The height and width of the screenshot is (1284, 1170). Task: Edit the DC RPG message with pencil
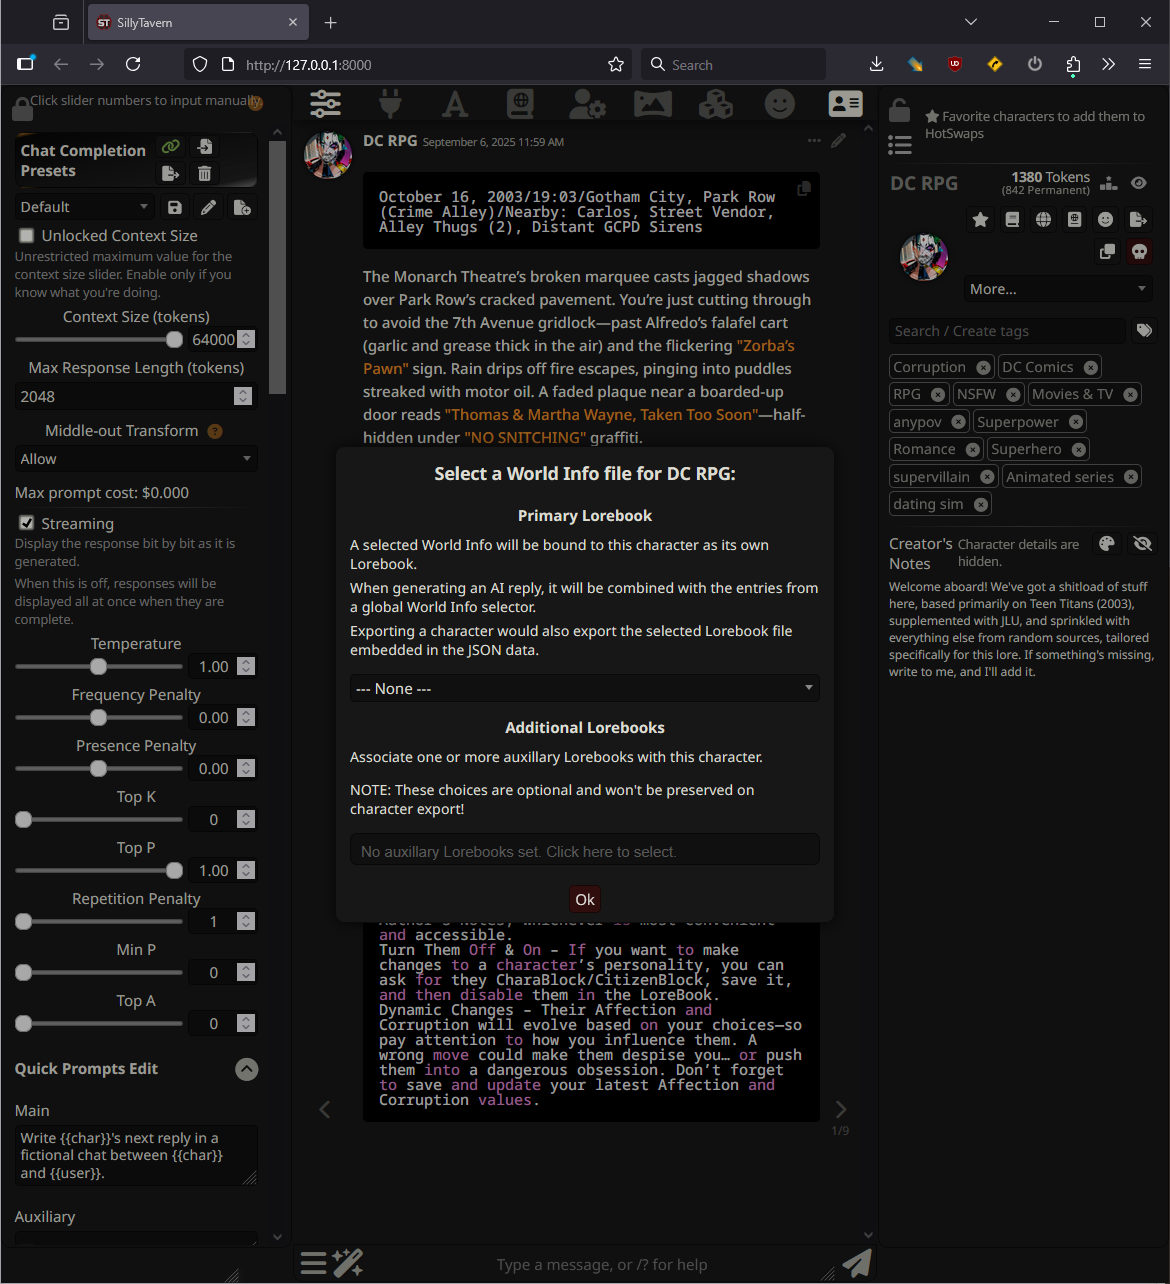click(838, 140)
